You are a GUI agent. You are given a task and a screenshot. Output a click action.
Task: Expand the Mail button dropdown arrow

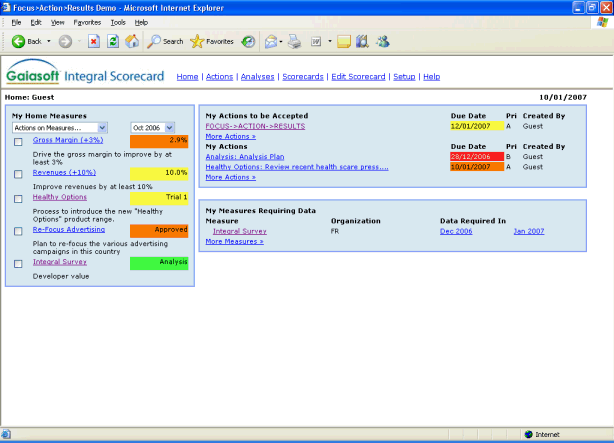[x=281, y=42]
